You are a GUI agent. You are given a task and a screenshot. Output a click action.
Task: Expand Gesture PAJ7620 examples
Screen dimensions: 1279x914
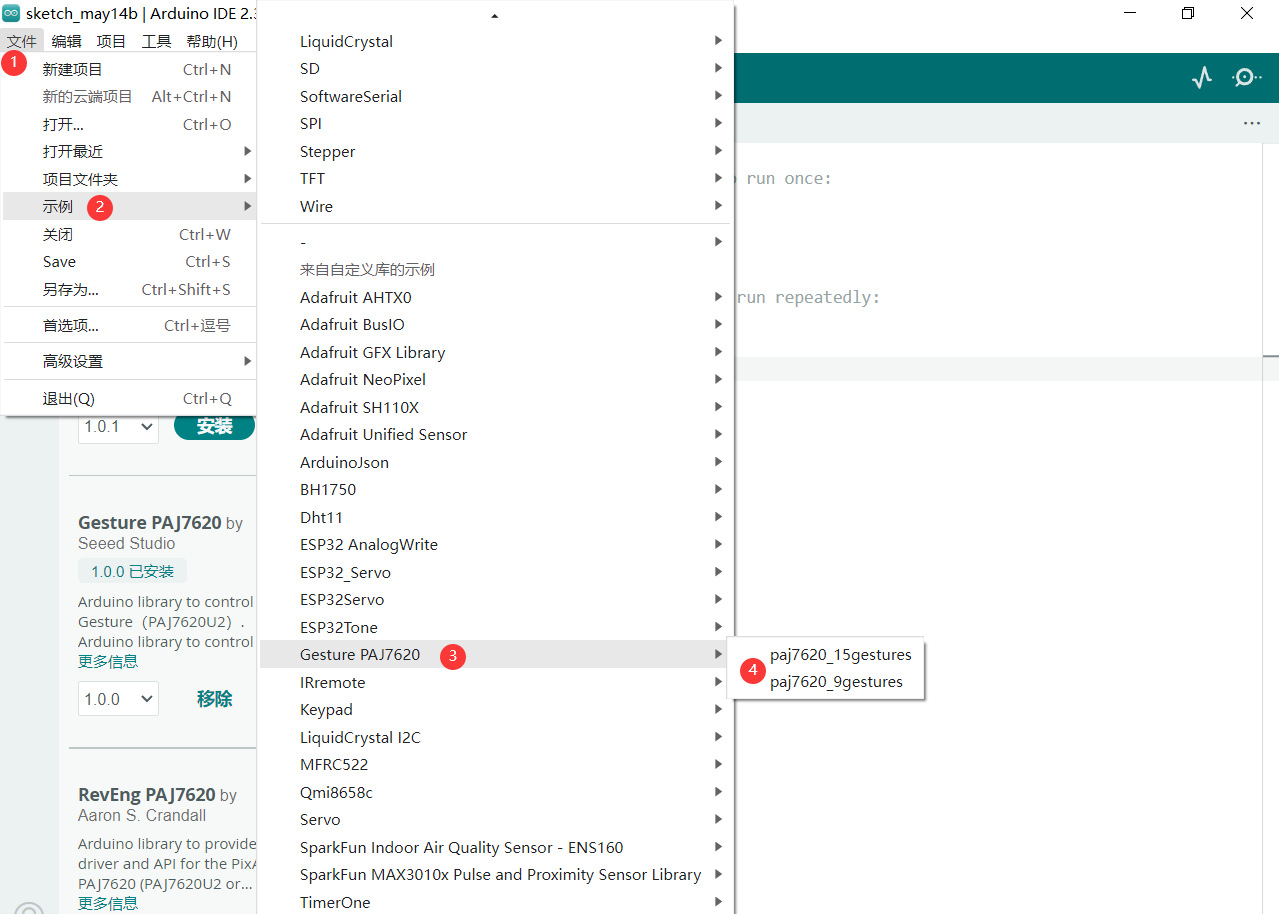pyautogui.click(x=496, y=655)
